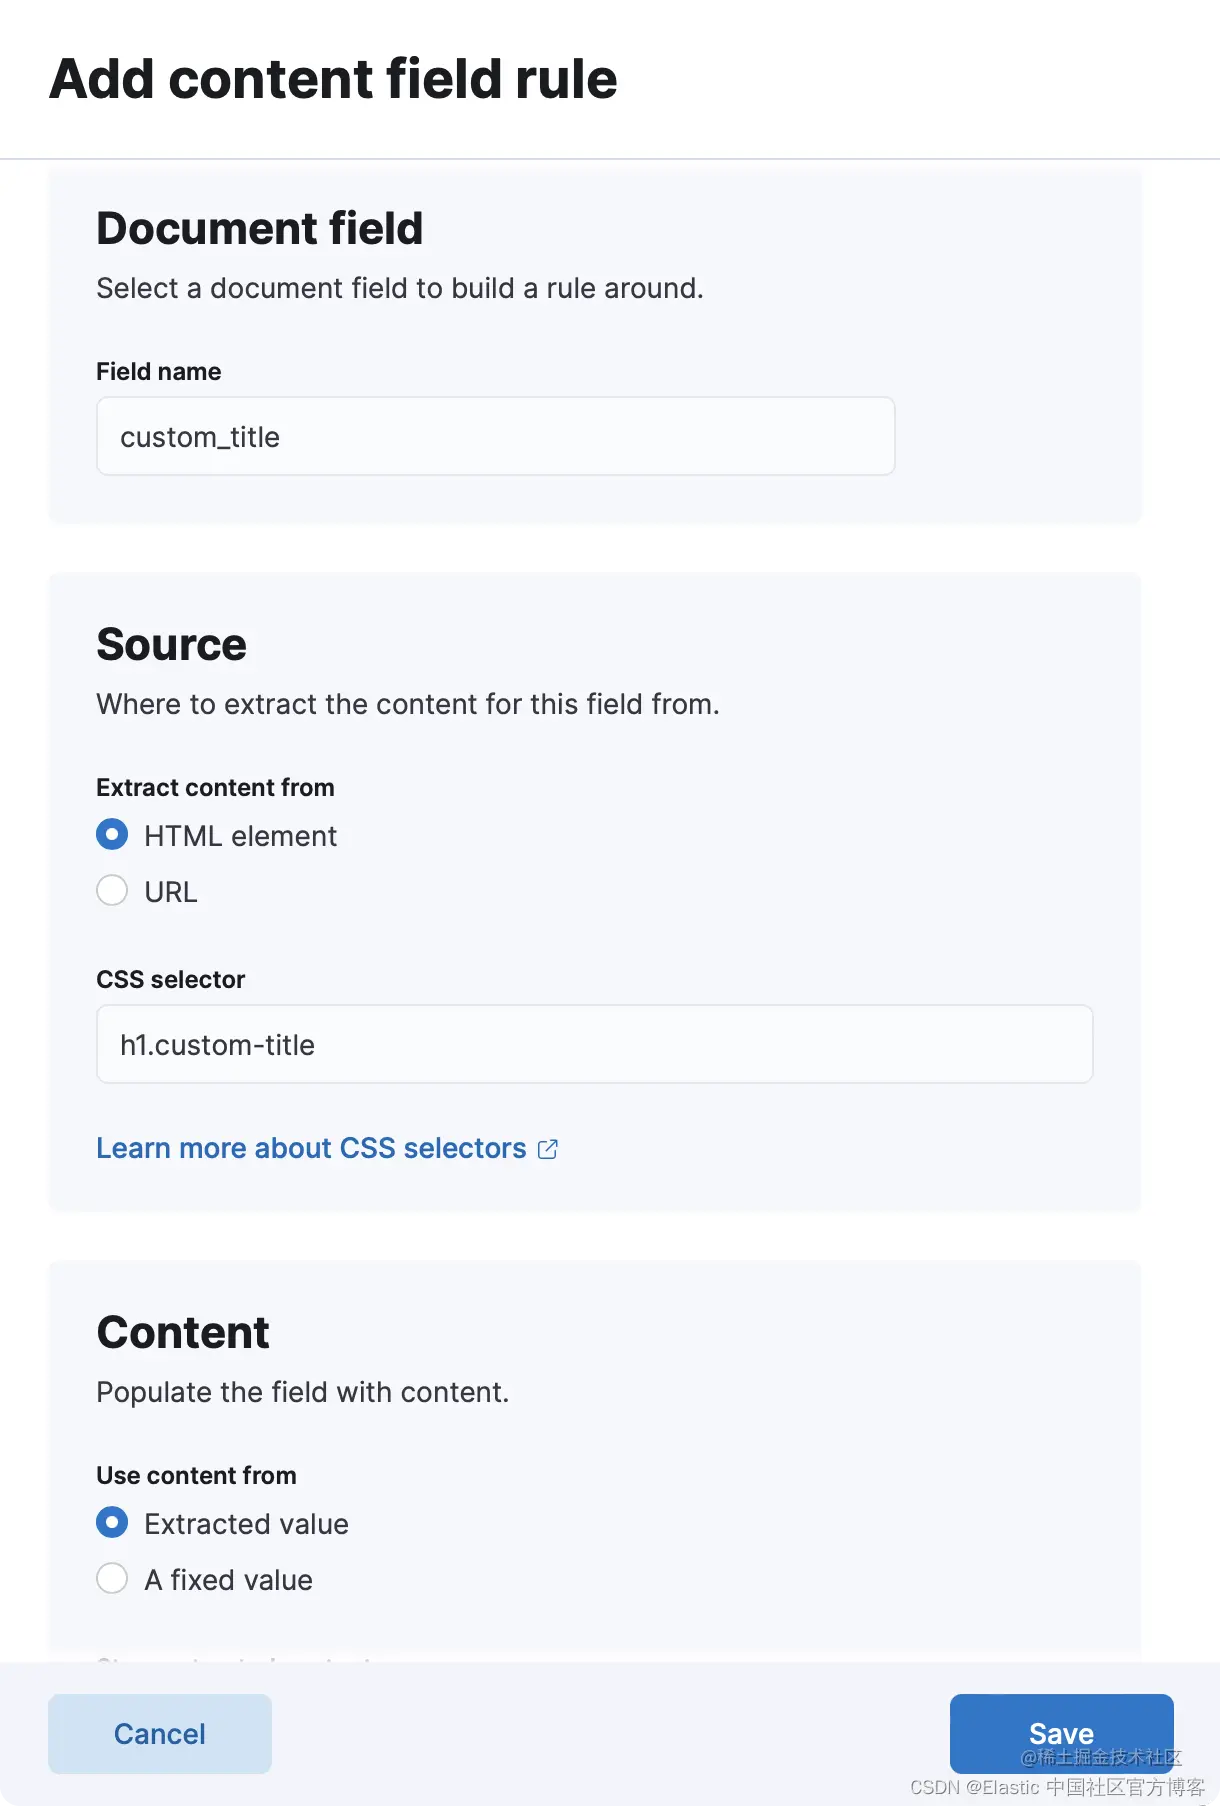Choose URL as the extraction source
This screenshot has height=1806, width=1220.
(112, 891)
